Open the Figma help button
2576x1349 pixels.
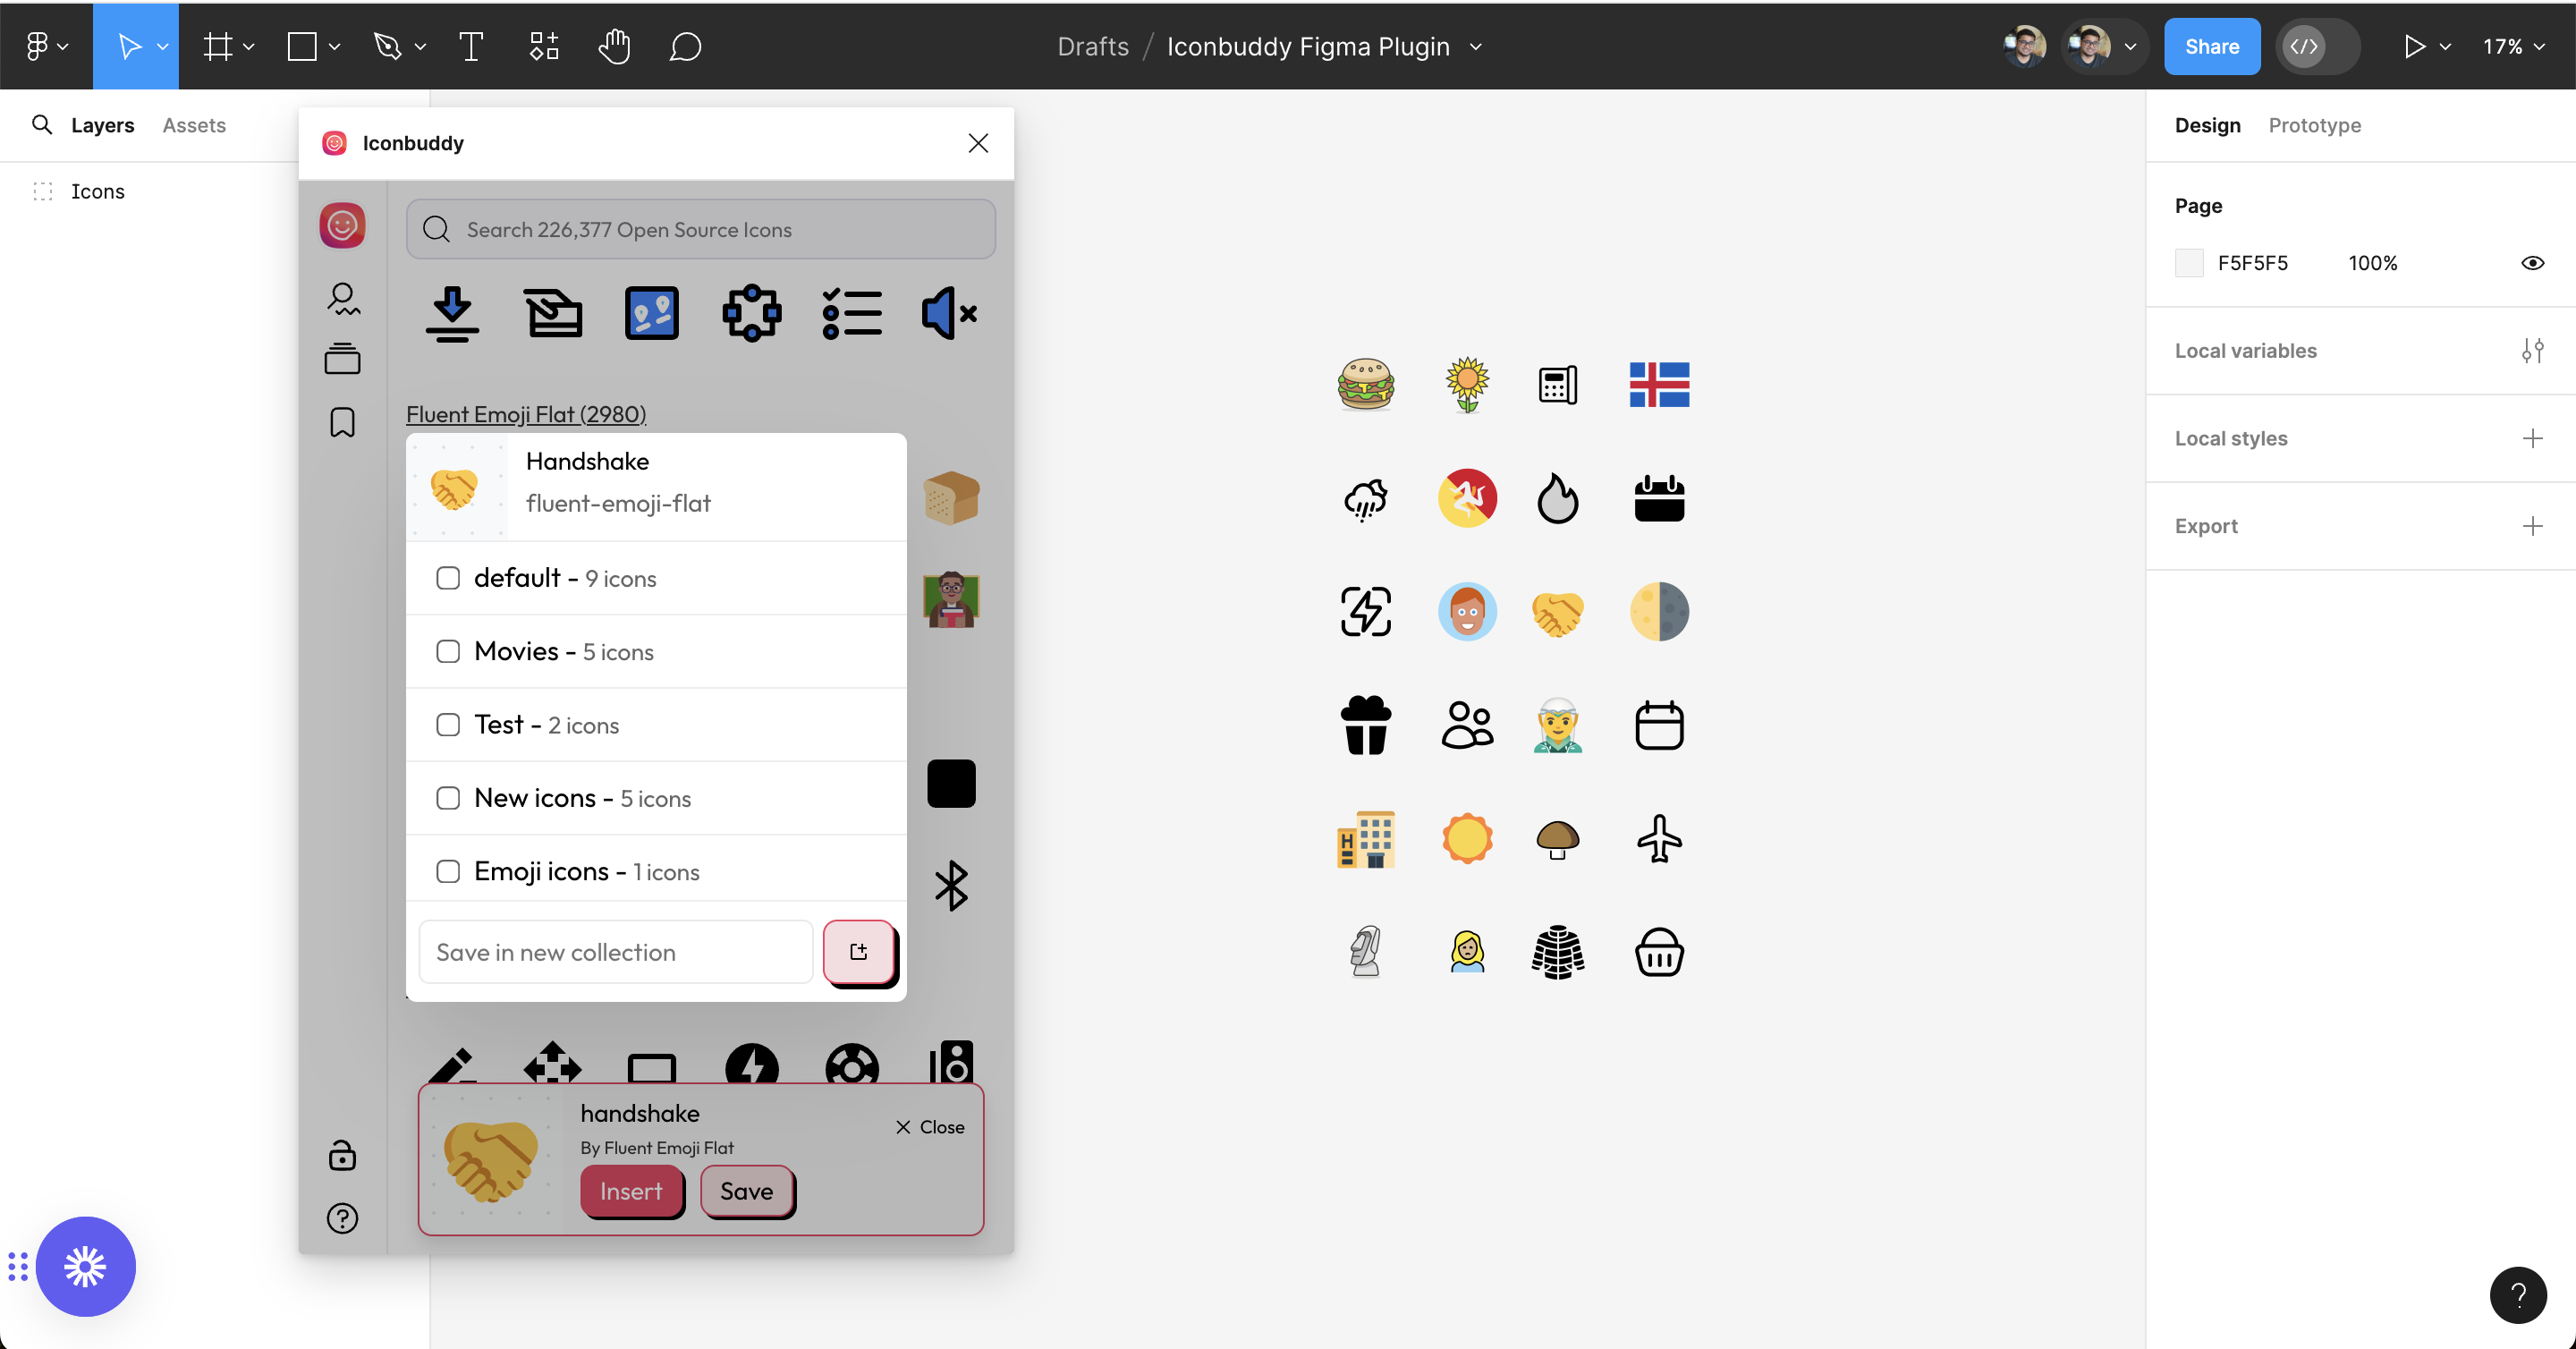tap(2518, 1295)
